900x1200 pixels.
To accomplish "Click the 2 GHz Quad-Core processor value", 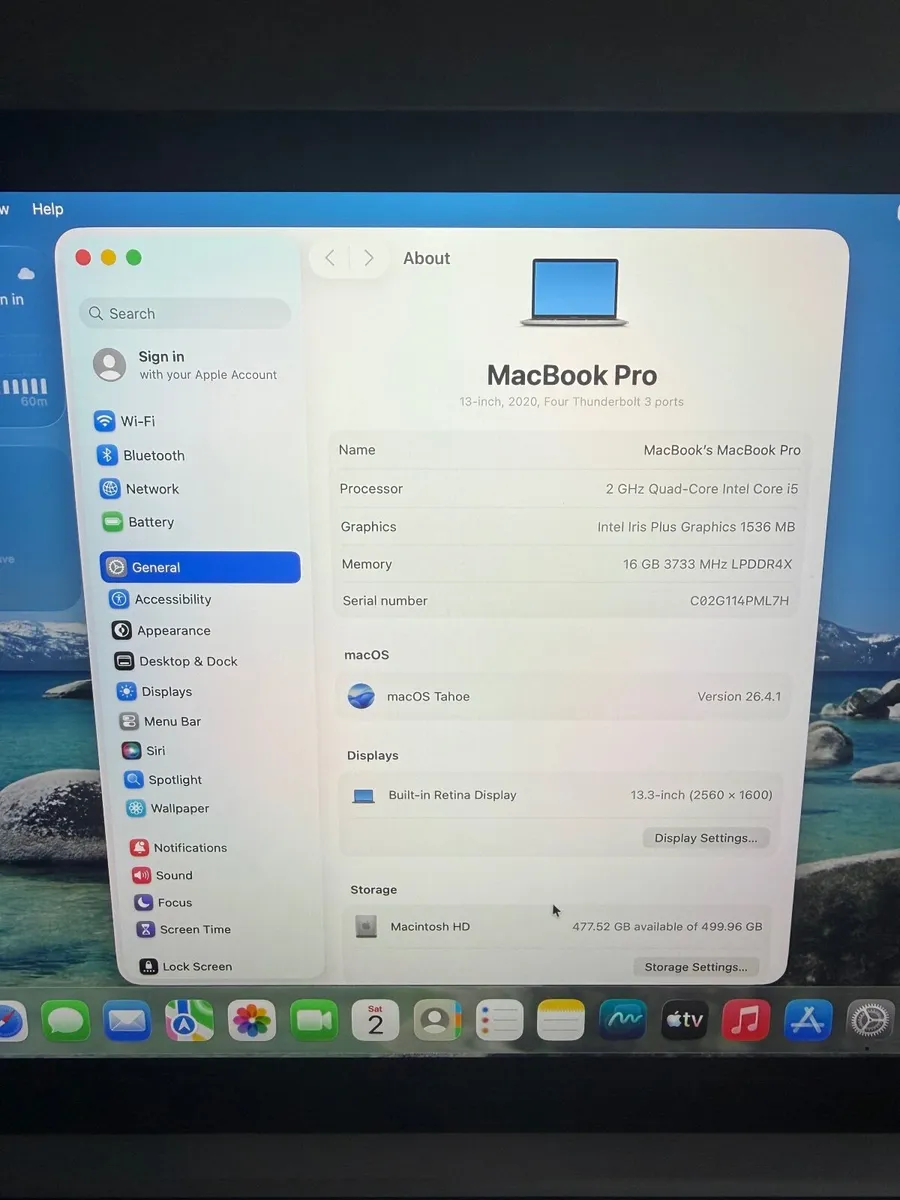I will (x=702, y=489).
